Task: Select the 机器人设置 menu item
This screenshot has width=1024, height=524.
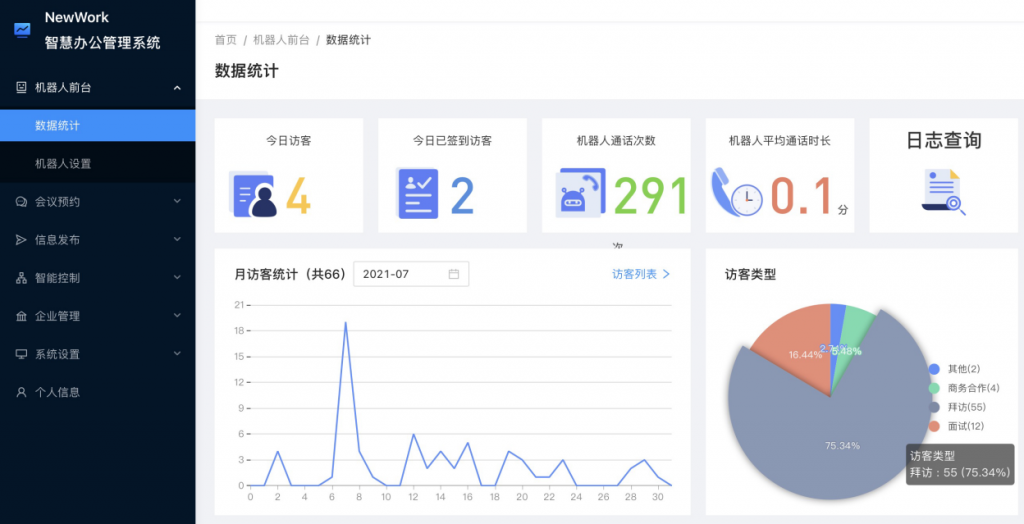Action: [63, 163]
